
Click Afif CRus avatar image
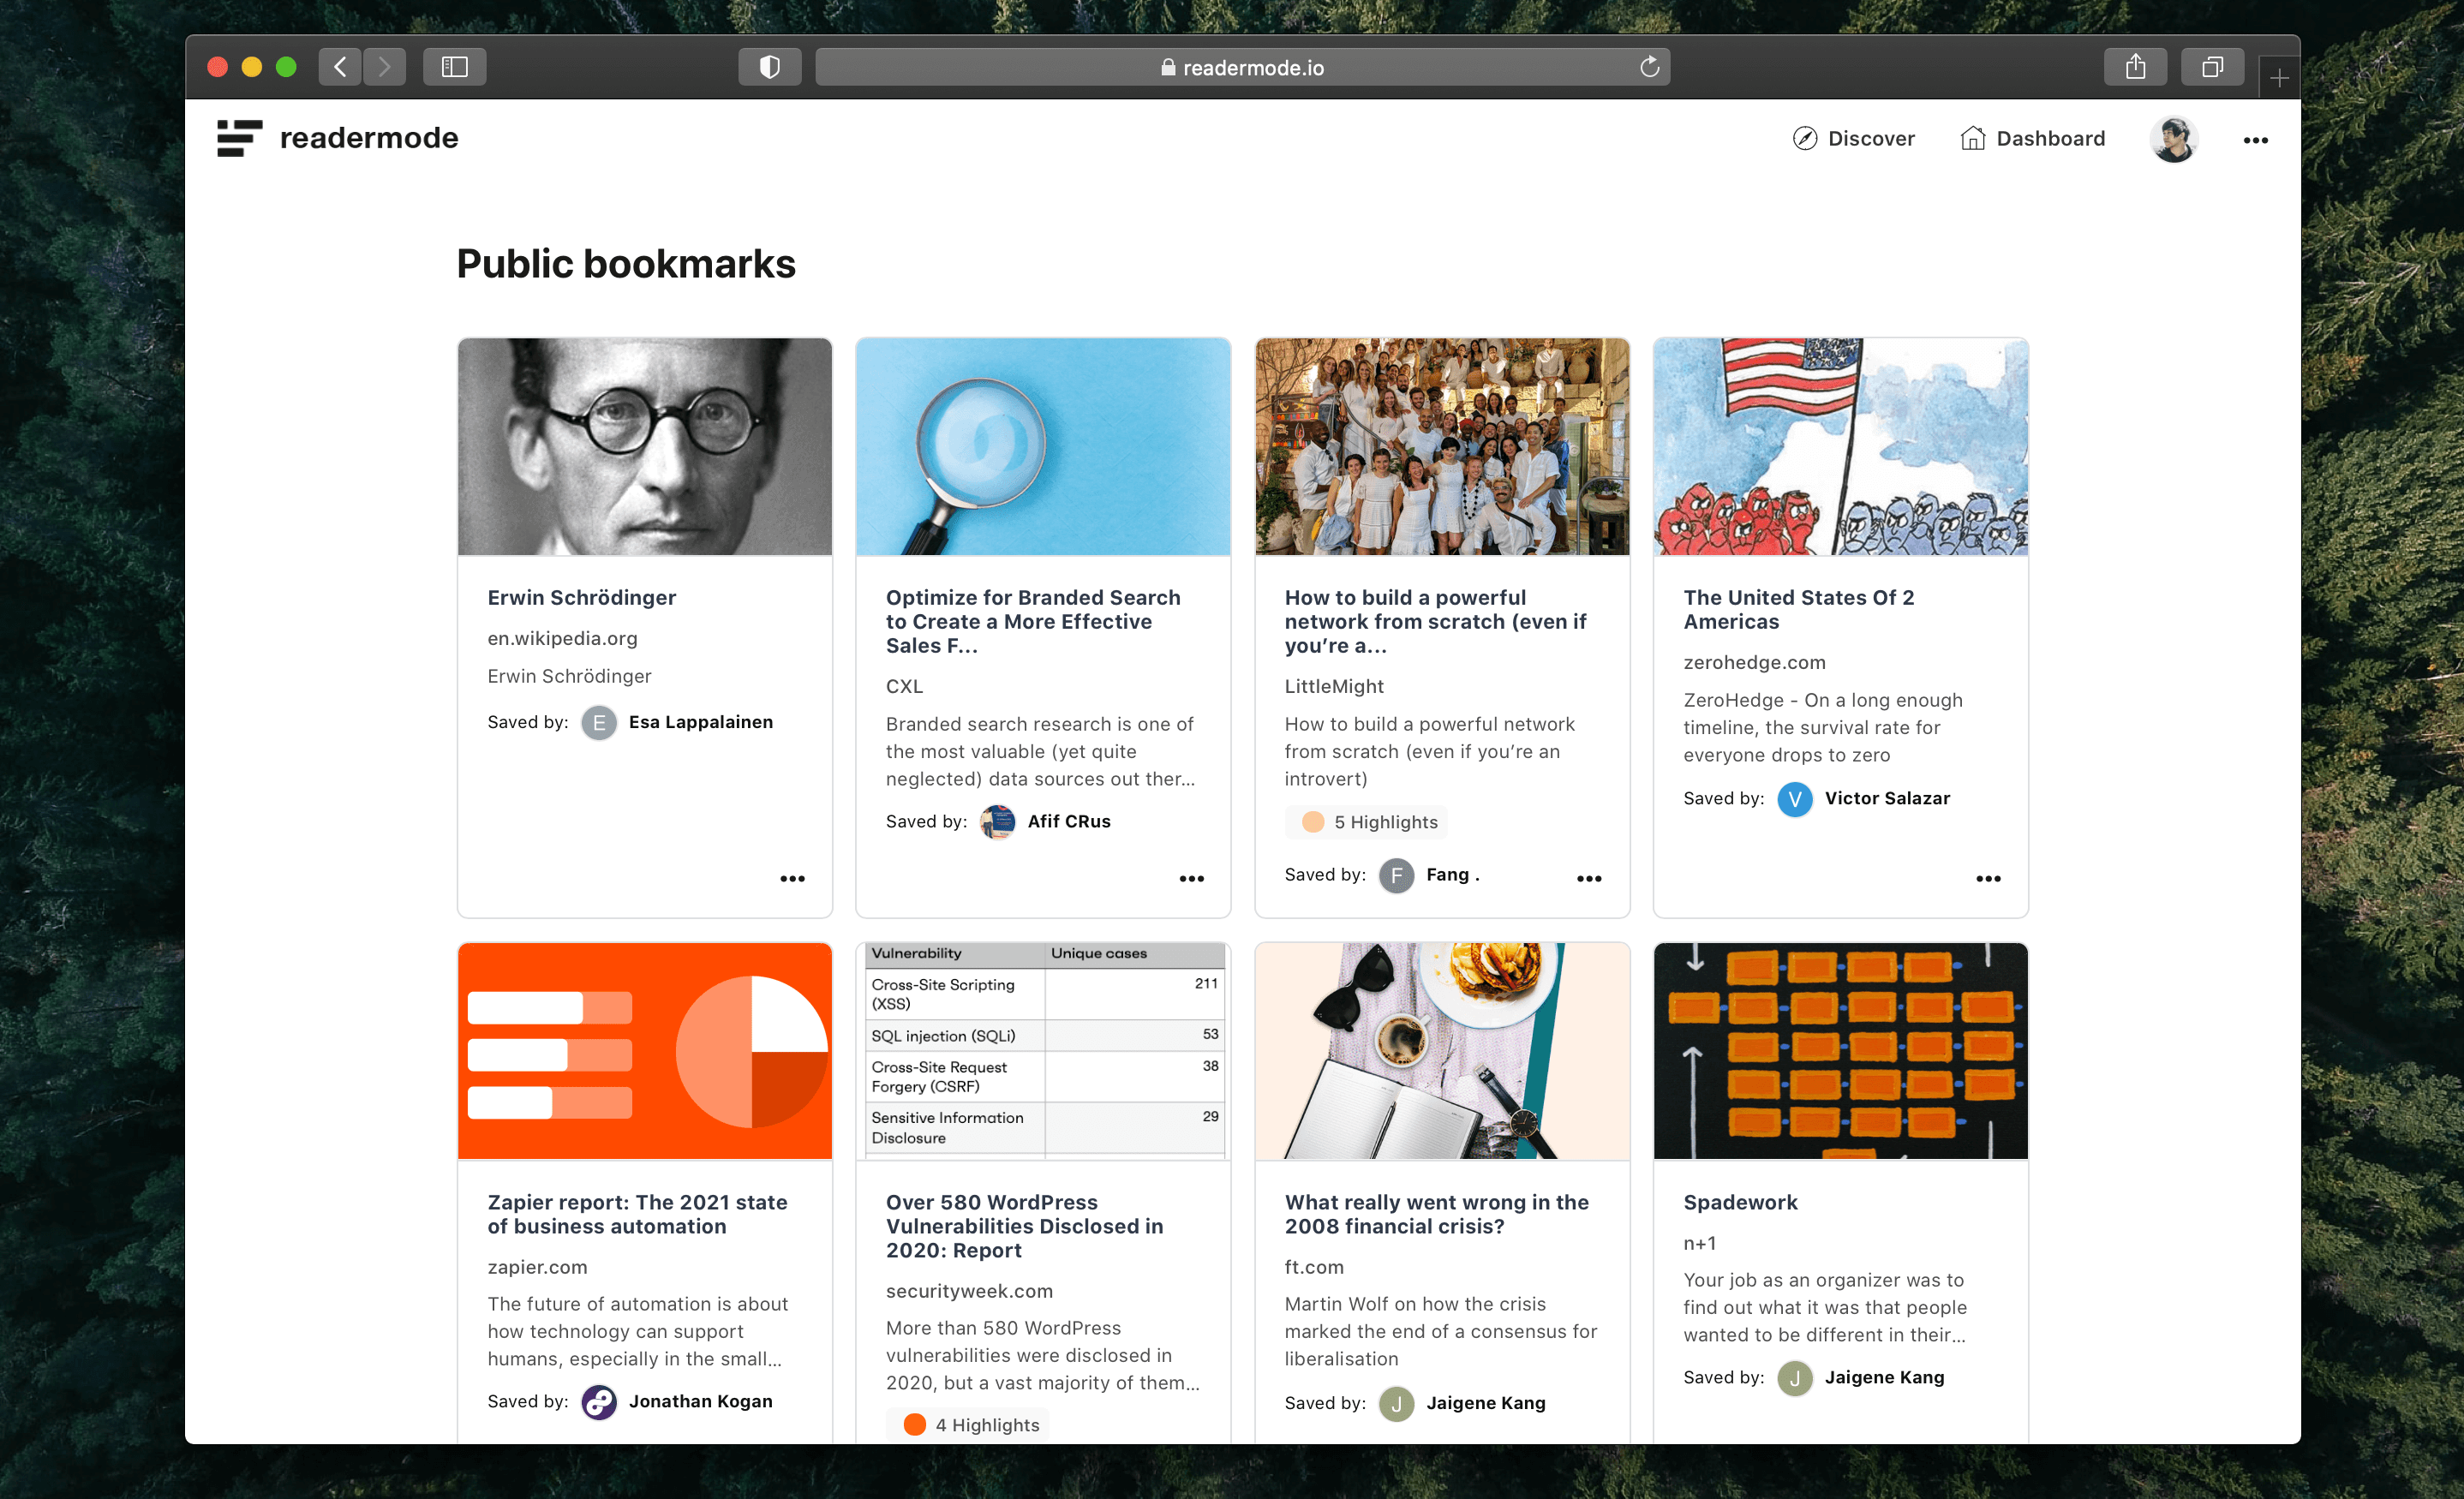click(997, 821)
